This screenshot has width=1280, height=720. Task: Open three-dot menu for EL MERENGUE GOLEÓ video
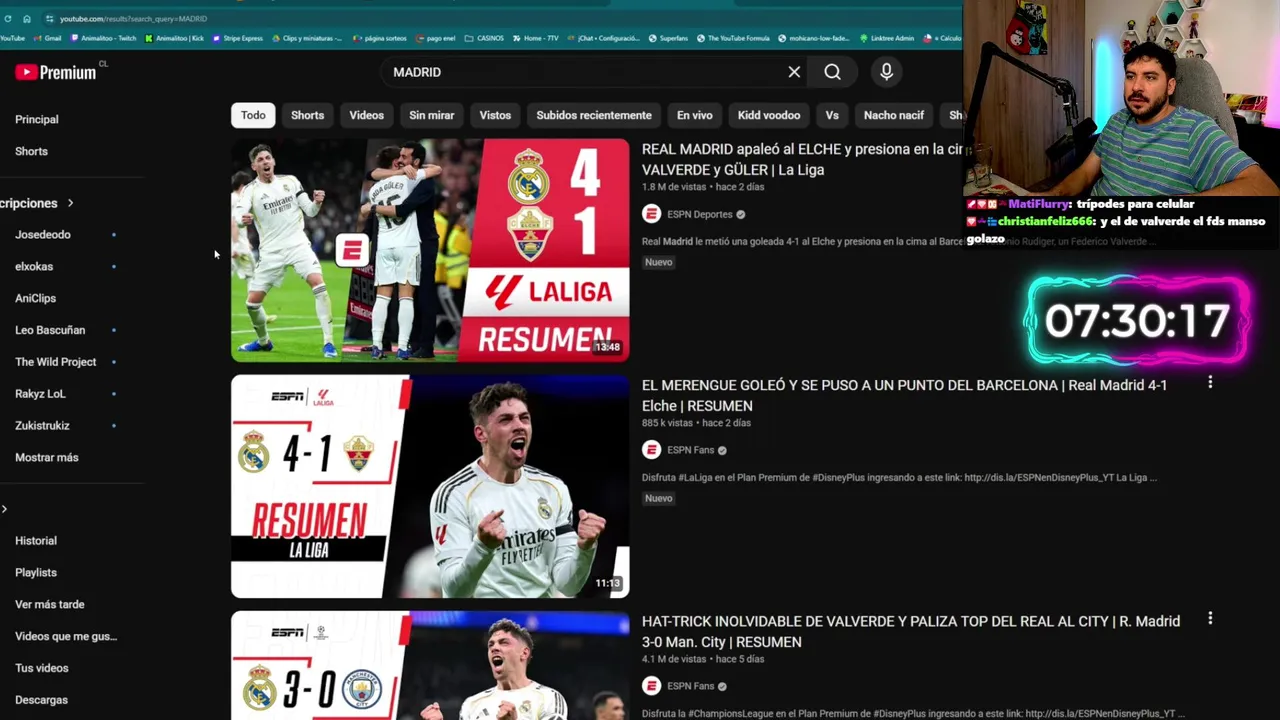[1210, 382]
